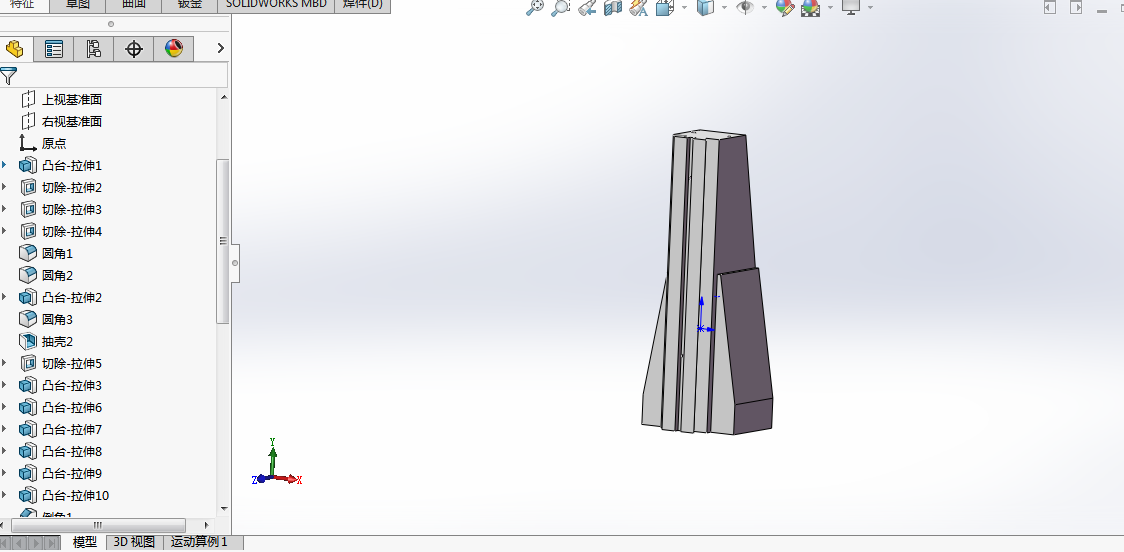Select 上视基准面 in the feature tree
The width and height of the screenshot is (1124, 552).
point(72,100)
